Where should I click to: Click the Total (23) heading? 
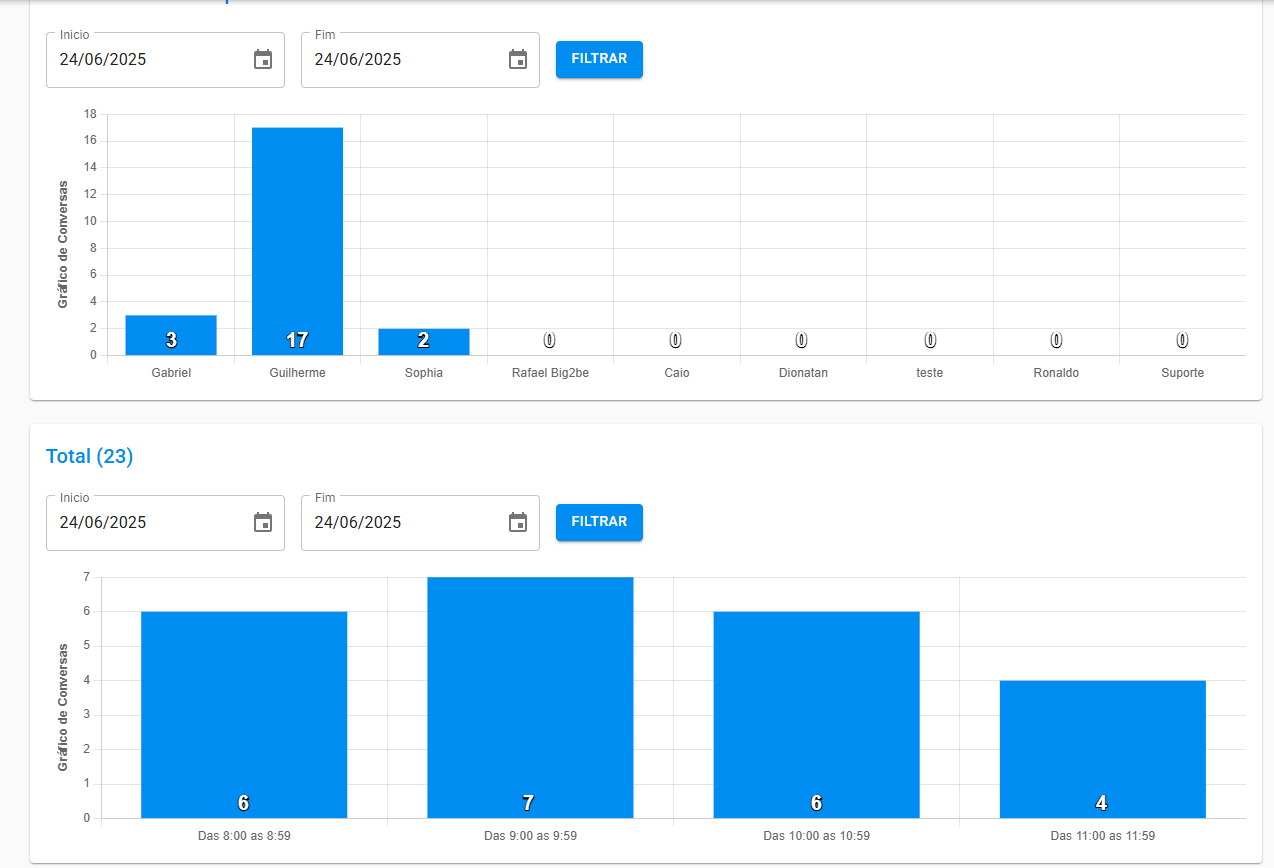coord(90,457)
